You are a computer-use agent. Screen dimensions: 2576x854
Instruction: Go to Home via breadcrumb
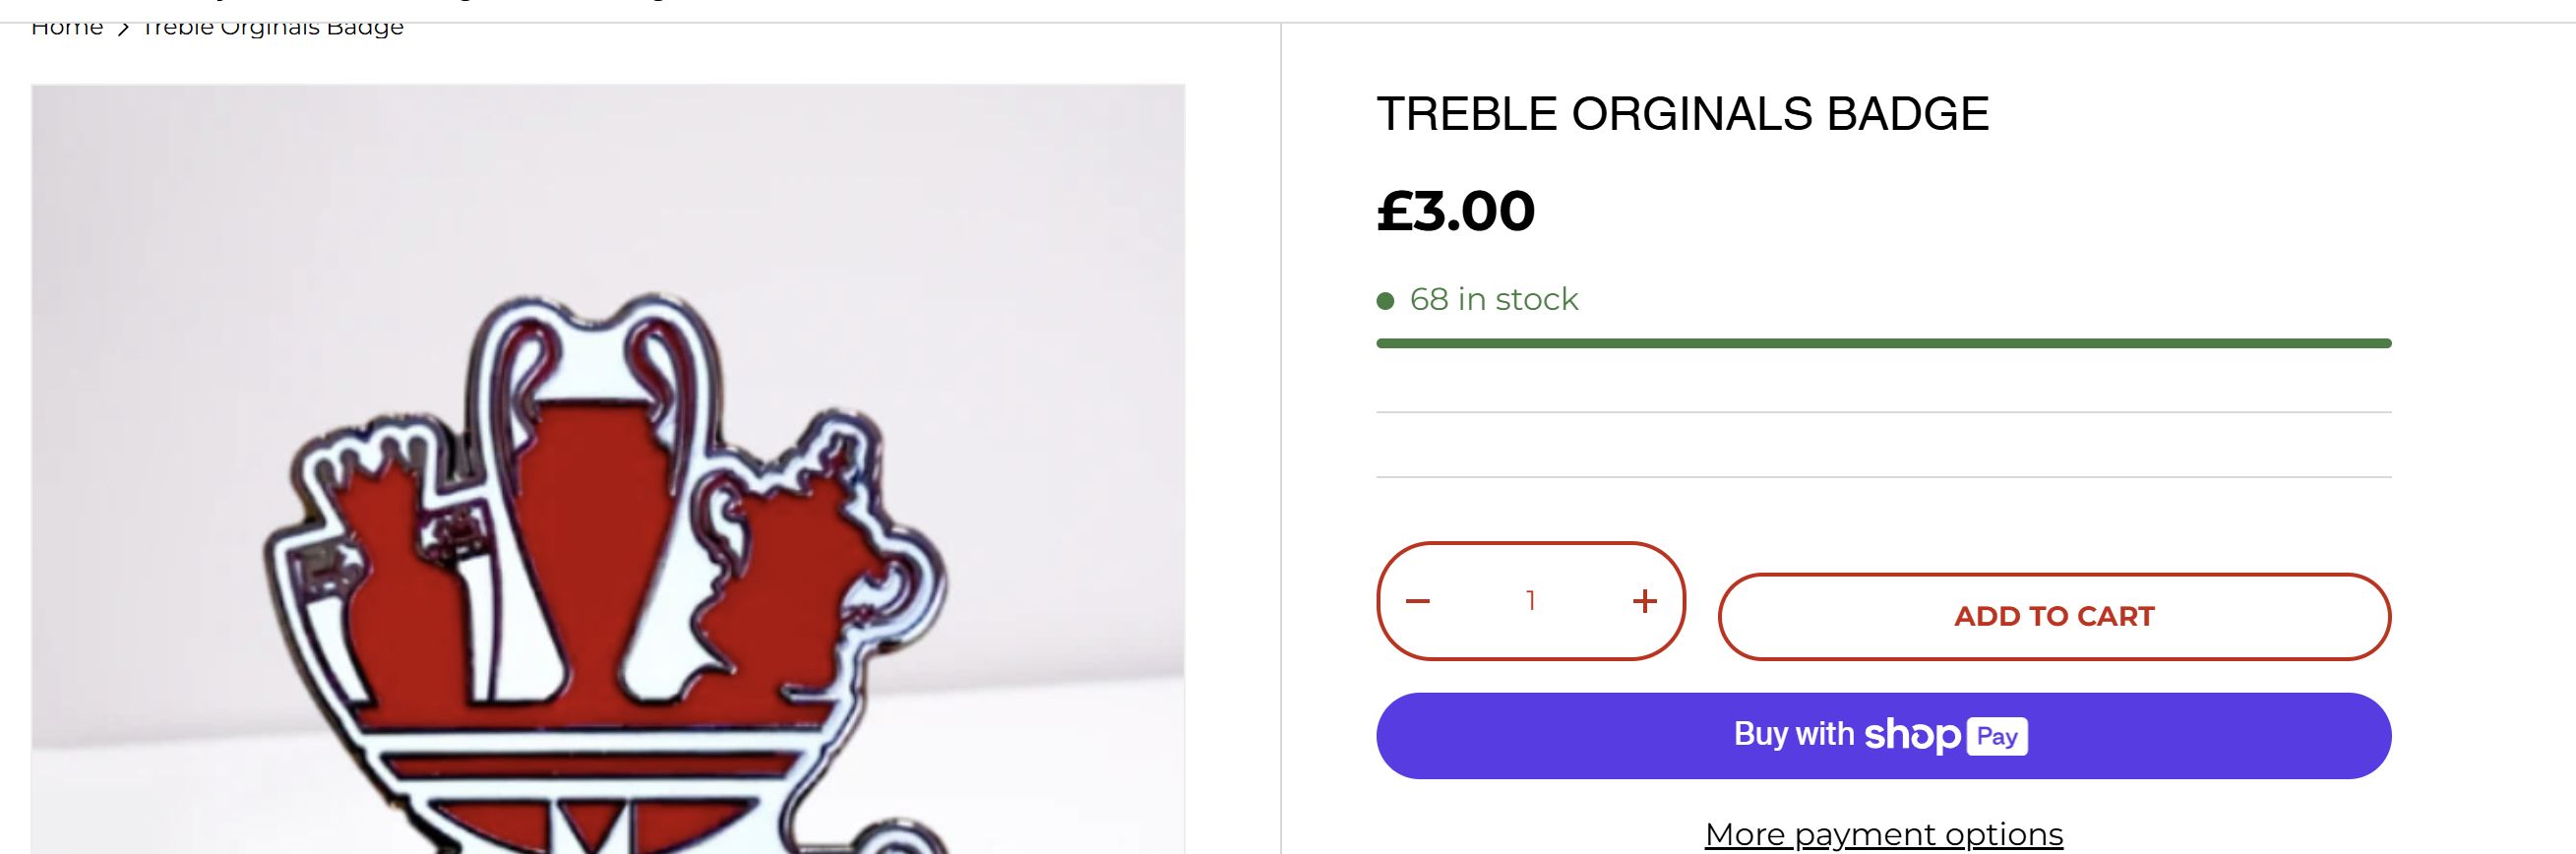67,28
